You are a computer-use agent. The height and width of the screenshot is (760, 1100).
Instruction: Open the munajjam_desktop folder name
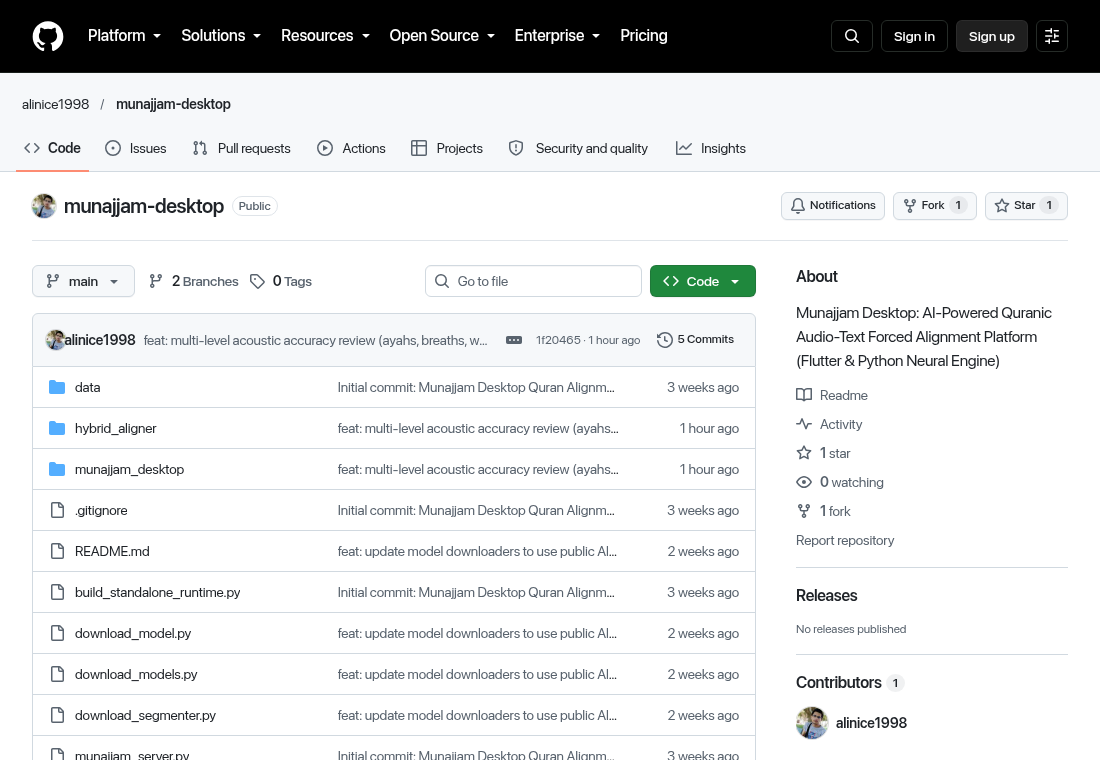(x=130, y=469)
